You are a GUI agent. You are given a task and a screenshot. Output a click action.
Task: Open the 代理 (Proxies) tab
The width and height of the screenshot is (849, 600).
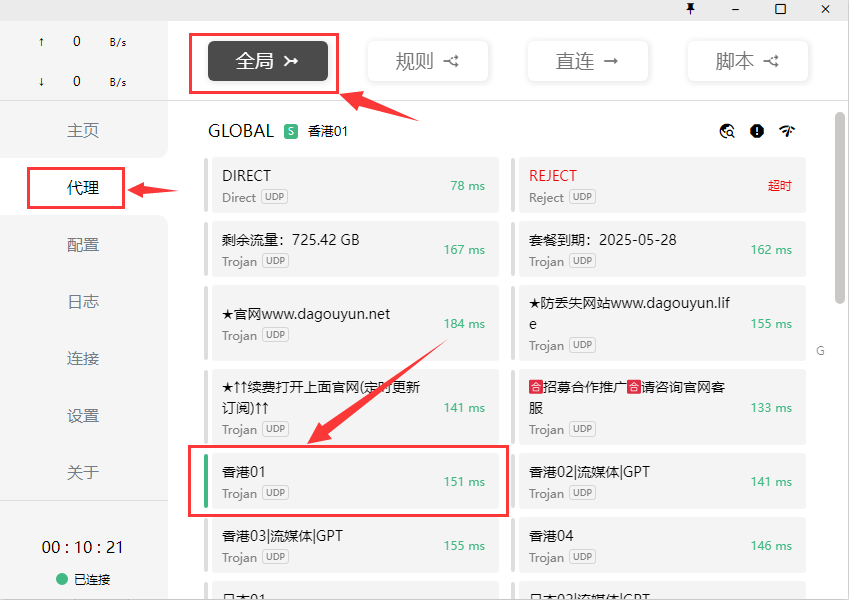pos(83,187)
